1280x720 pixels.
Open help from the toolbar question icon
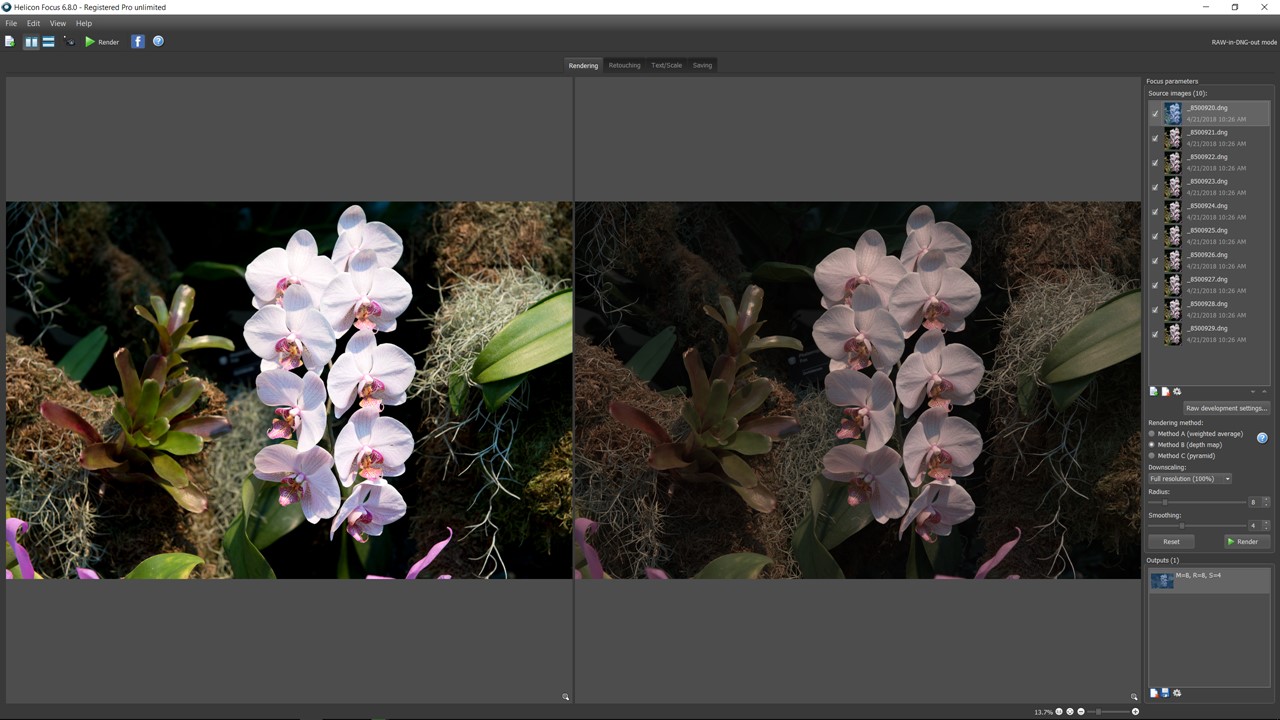pos(158,41)
